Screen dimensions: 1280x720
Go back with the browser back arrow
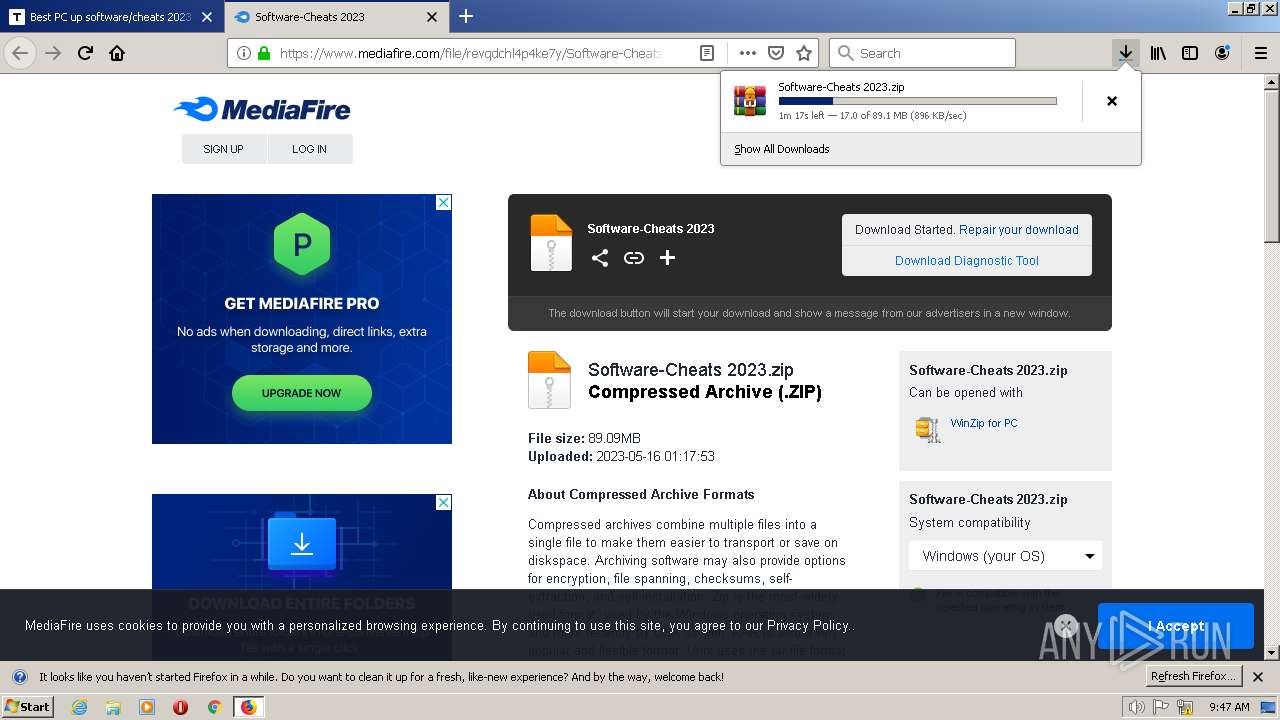(20, 53)
